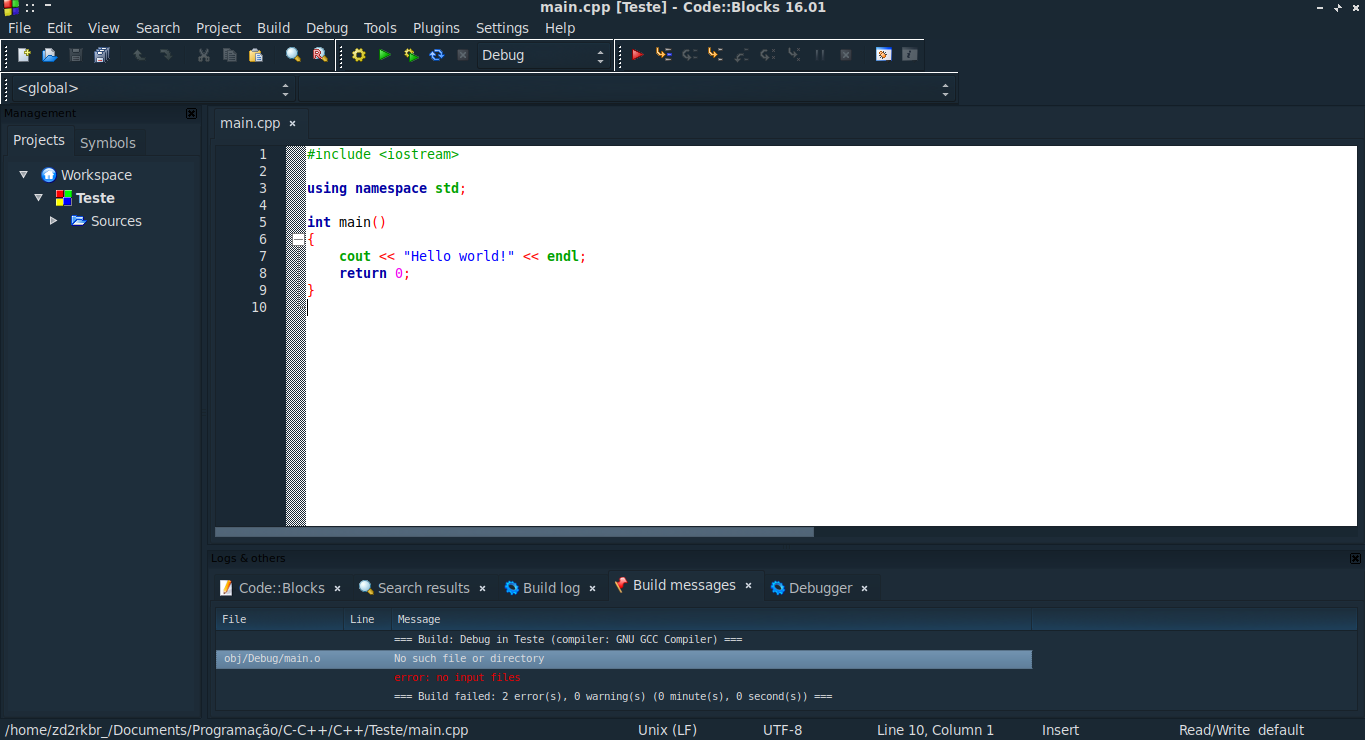
Task: Click the Replace icon in toolbar
Action: (319, 55)
